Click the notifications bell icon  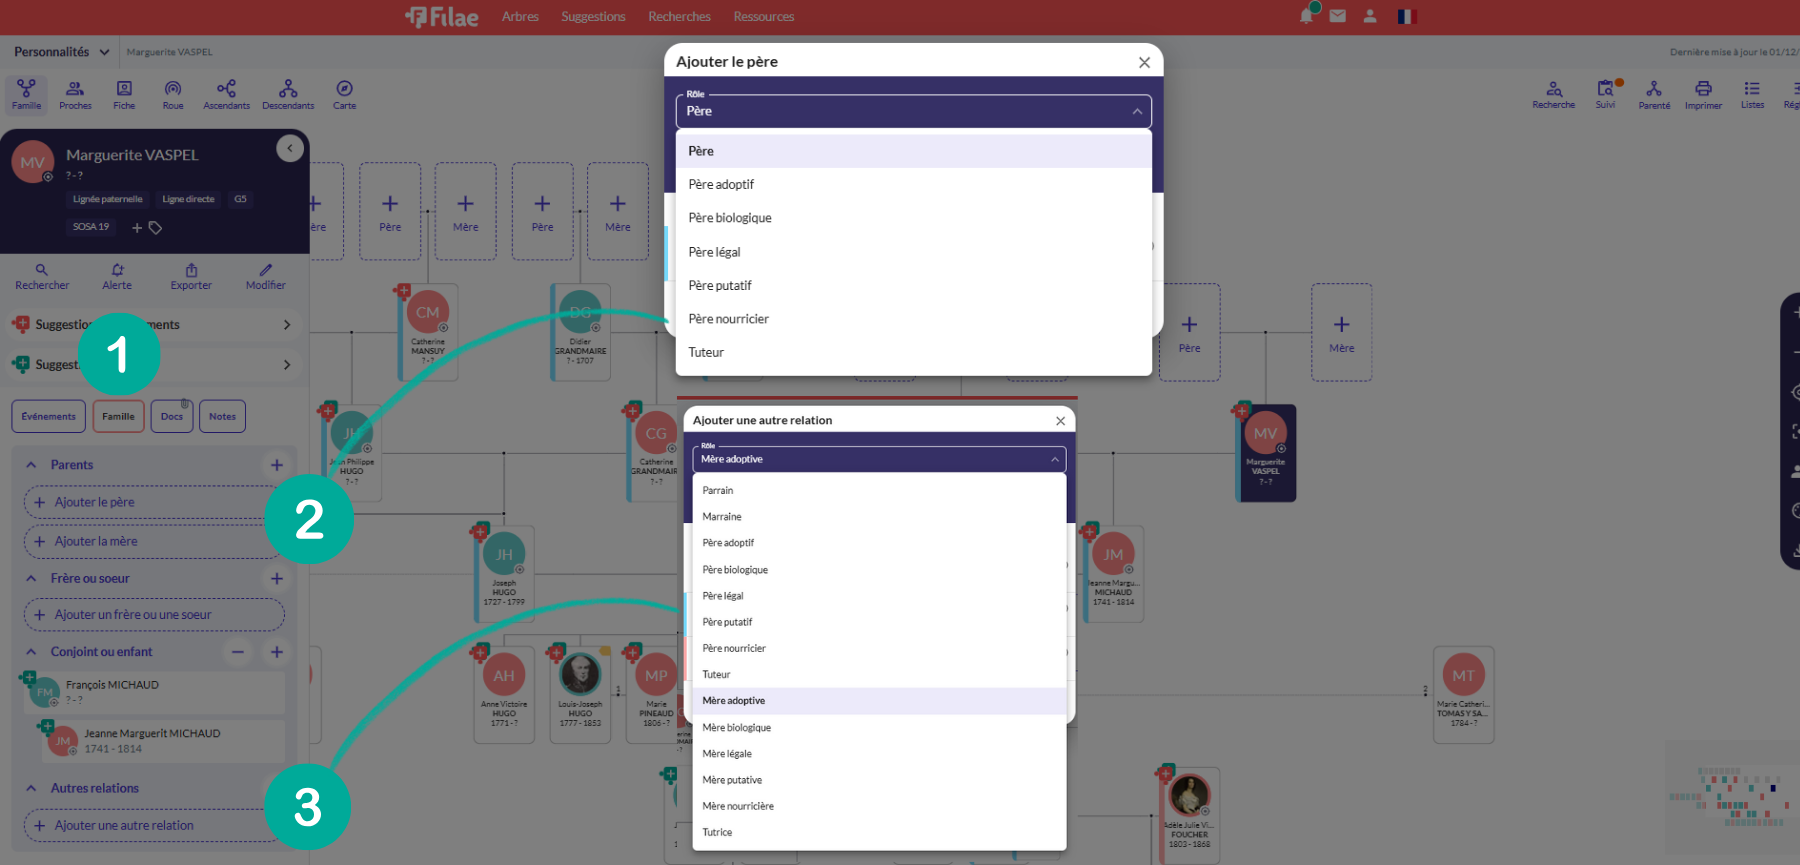coord(1306,16)
